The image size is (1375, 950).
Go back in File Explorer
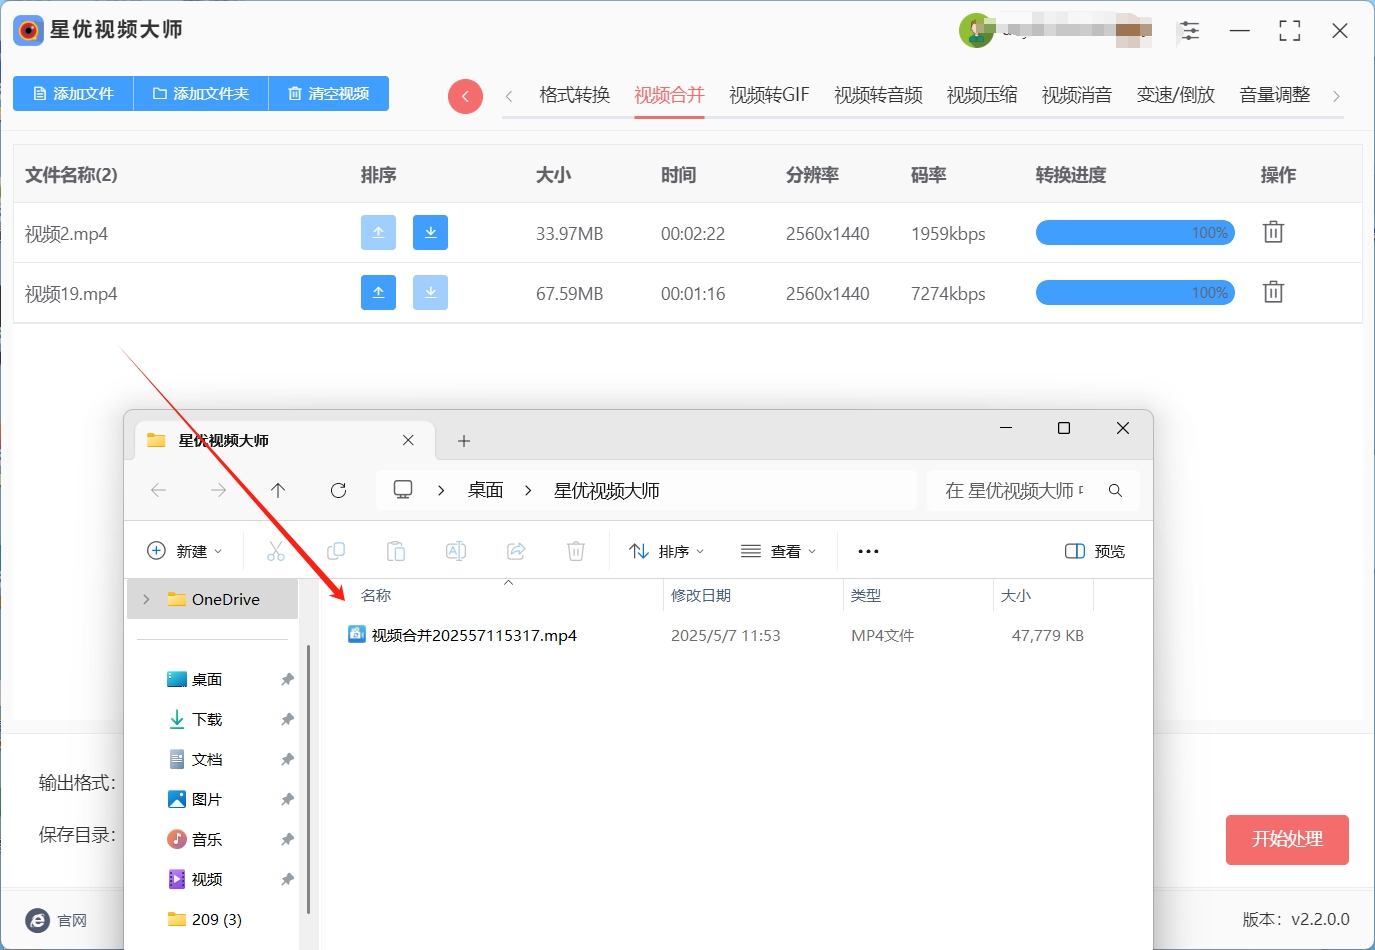click(158, 490)
